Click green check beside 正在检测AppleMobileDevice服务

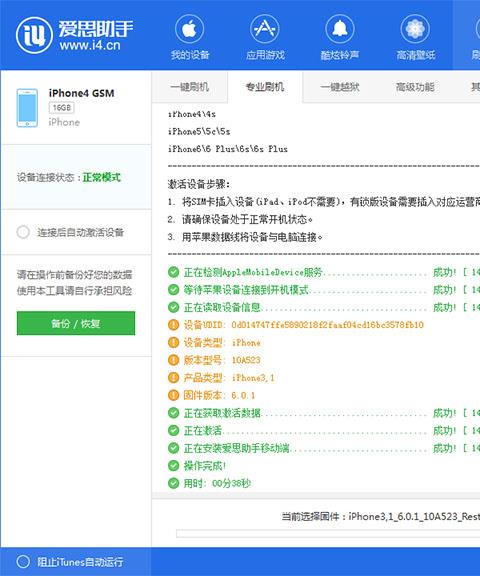click(173, 272)
